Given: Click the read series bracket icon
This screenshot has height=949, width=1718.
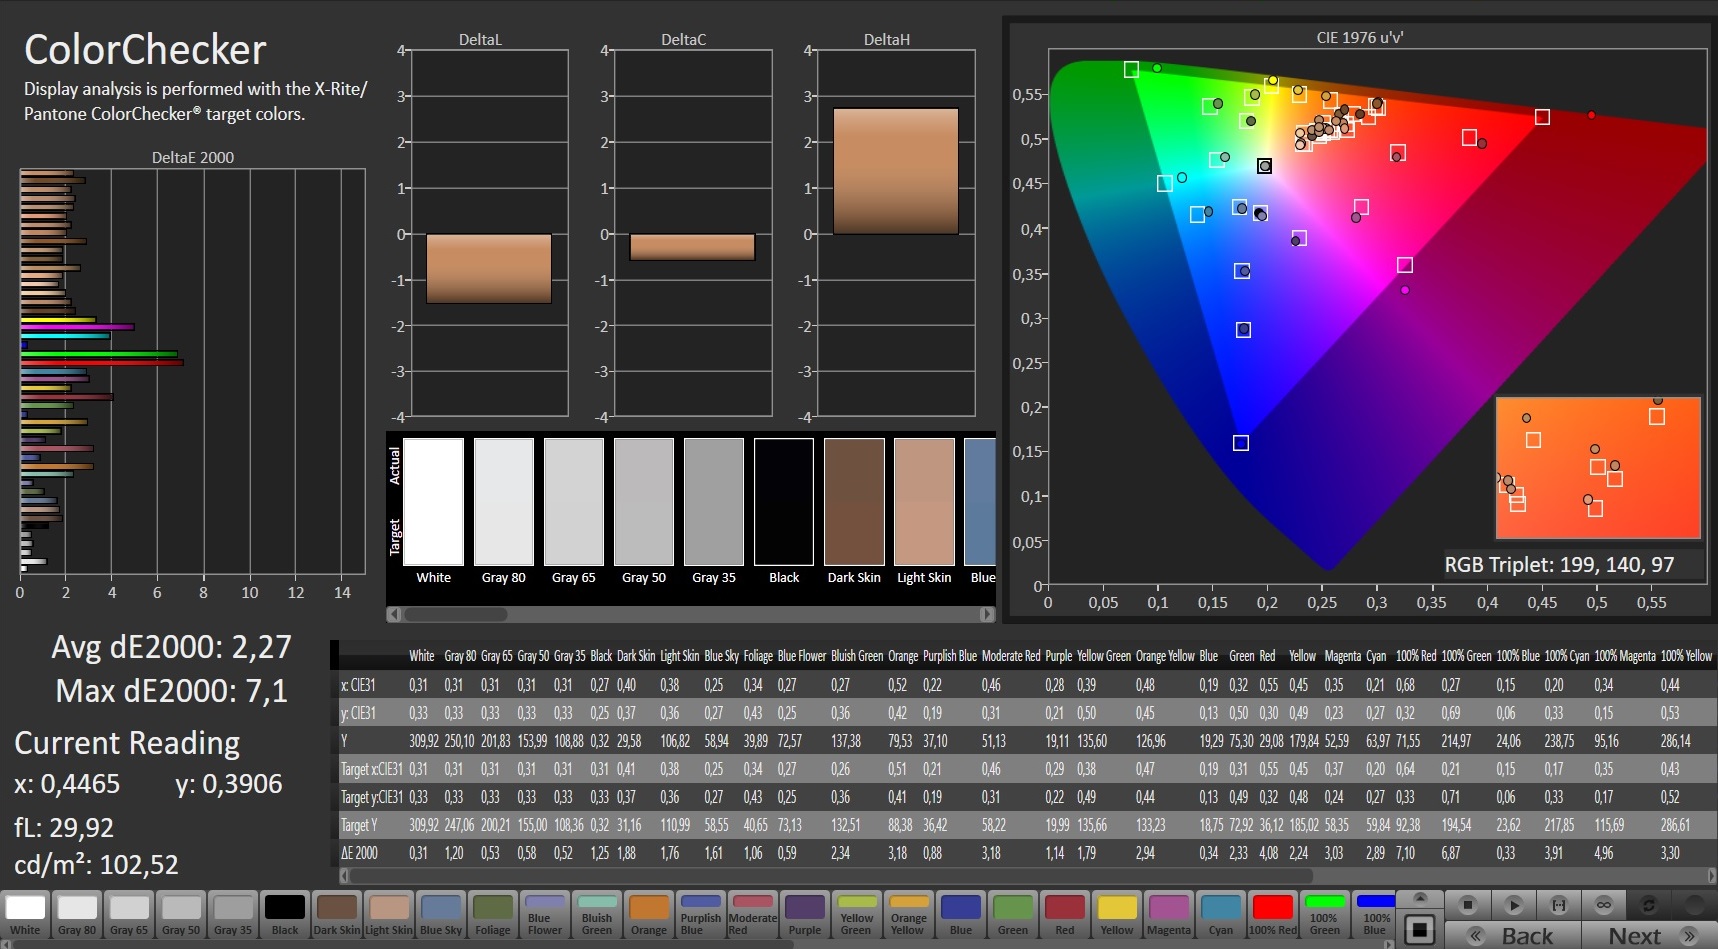Looking at the screenshot, I should tap(1558, 905).
